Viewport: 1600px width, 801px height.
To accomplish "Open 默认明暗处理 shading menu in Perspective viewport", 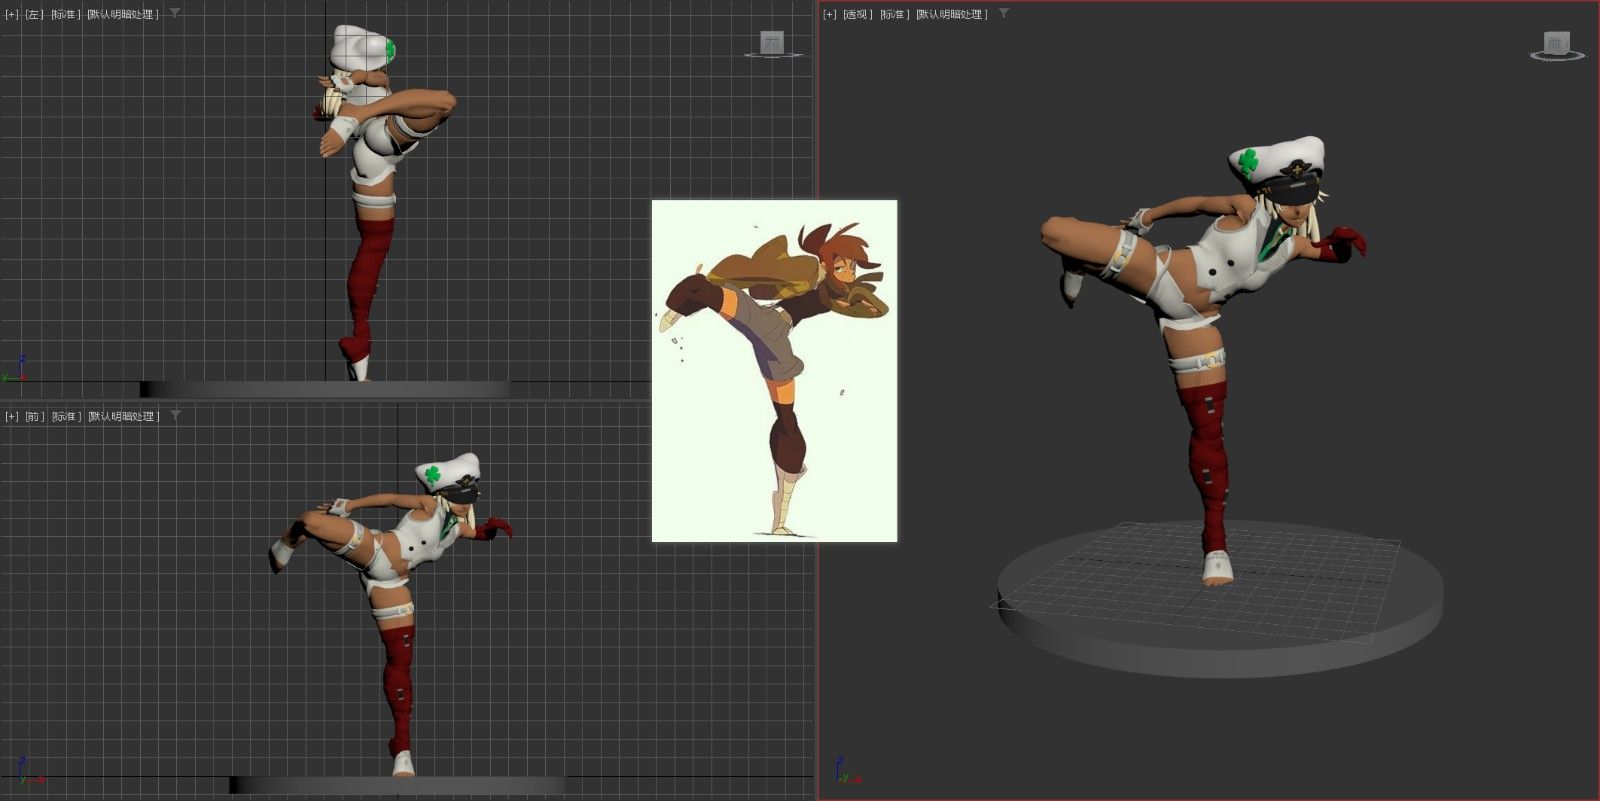I will click(x=952, y=15).
